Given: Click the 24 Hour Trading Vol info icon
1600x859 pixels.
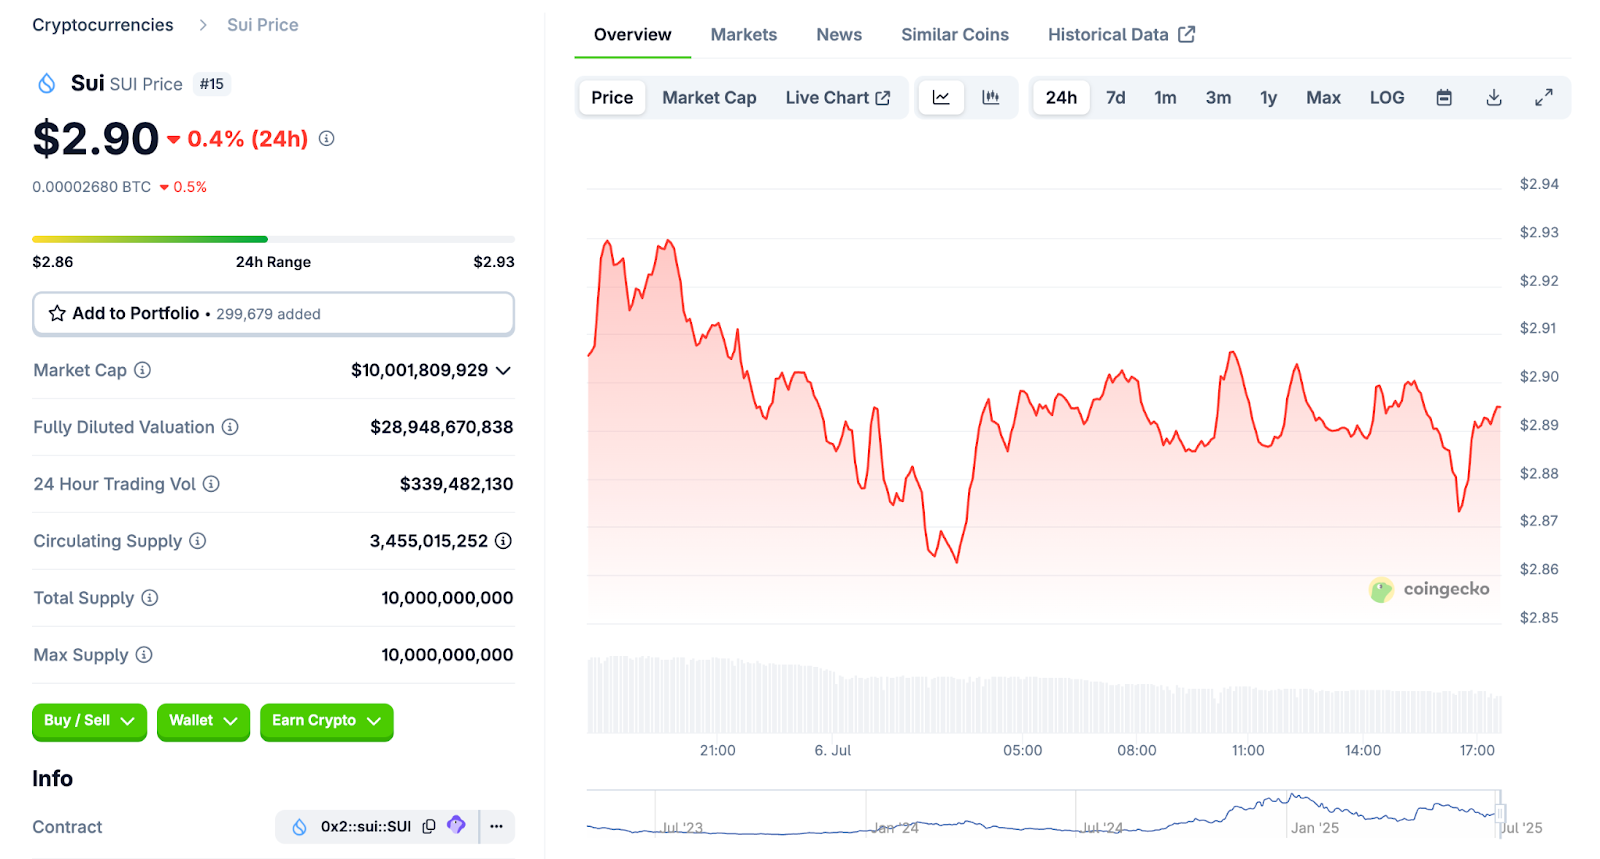Looking at the screenshot, I should click(211, 484).
